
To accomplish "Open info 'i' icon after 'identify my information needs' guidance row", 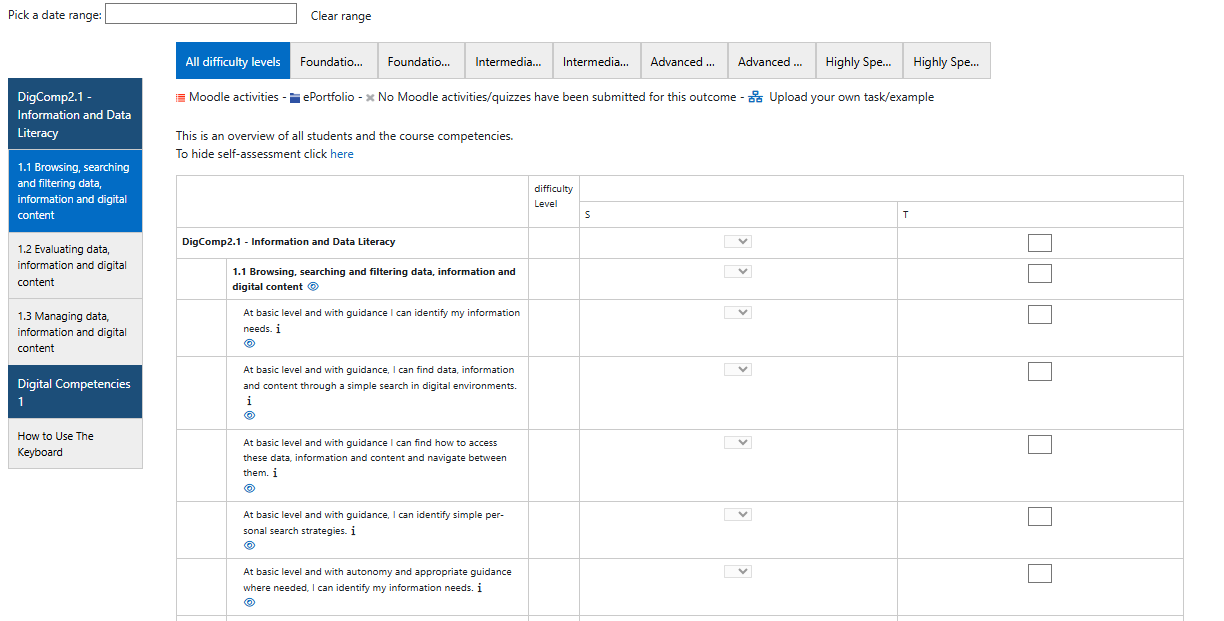I will point(278,328).
